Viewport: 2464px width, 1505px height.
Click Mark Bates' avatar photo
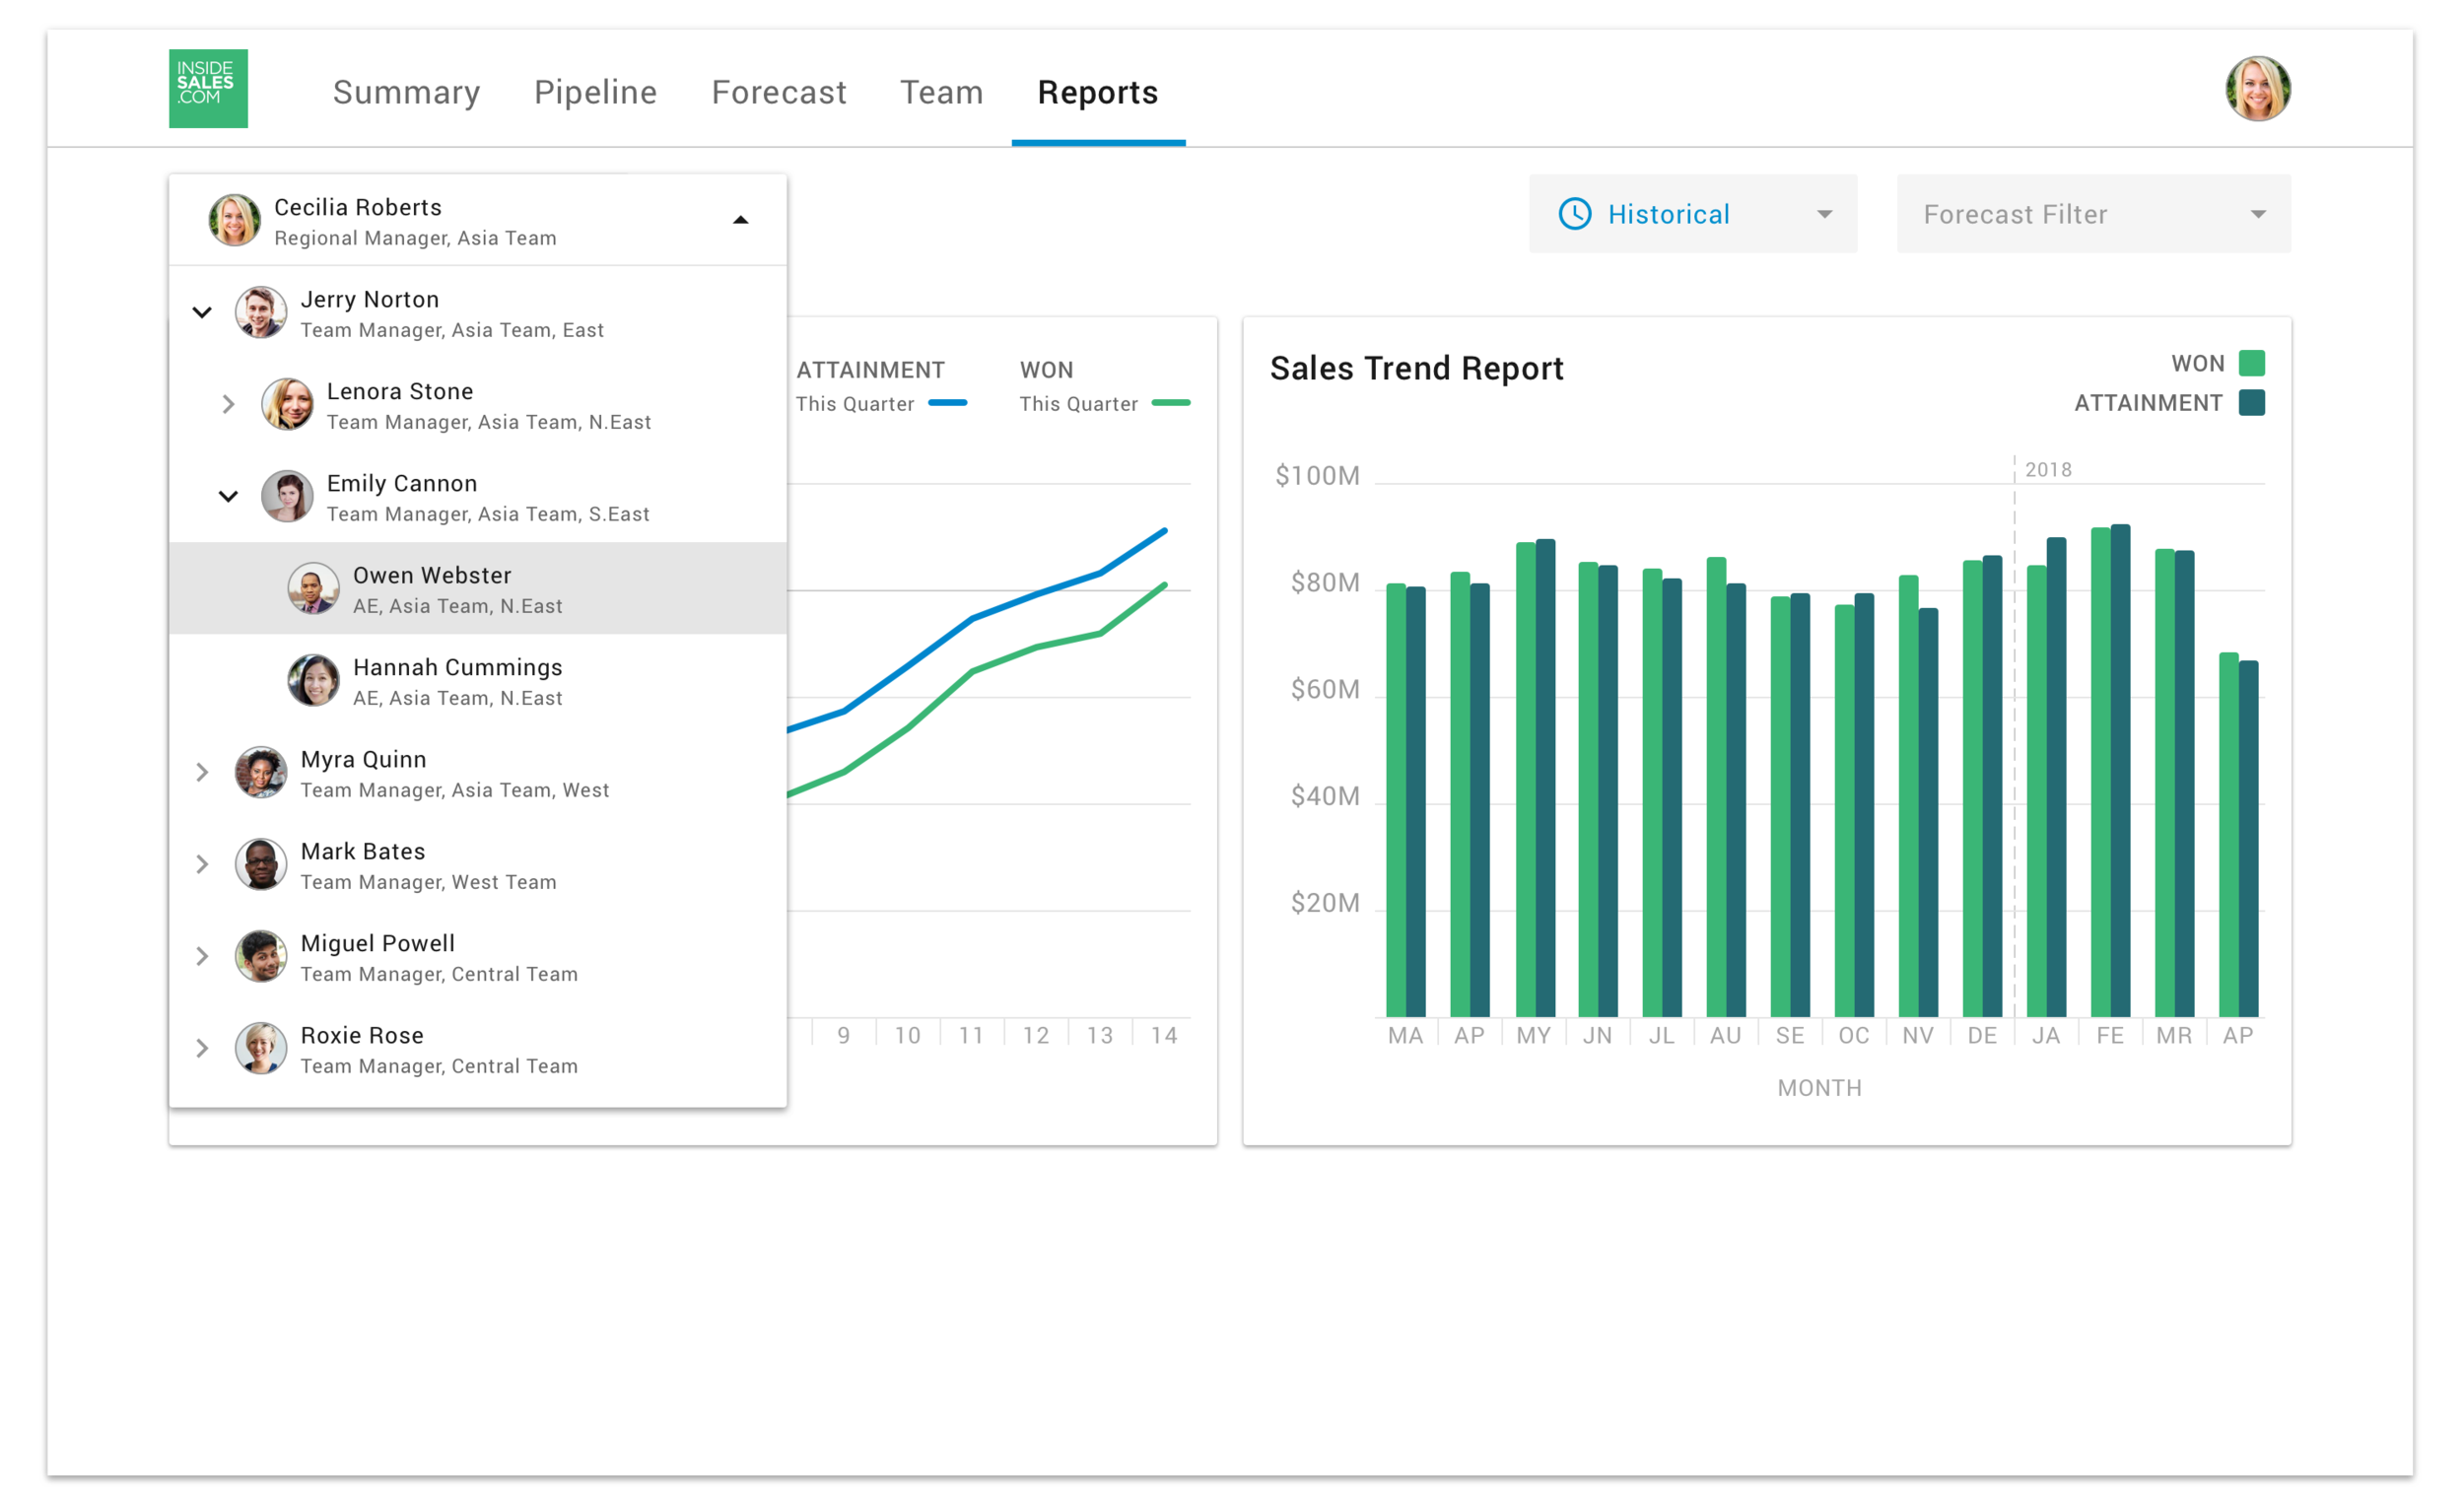pyautogui.click(x=260, y=865)
